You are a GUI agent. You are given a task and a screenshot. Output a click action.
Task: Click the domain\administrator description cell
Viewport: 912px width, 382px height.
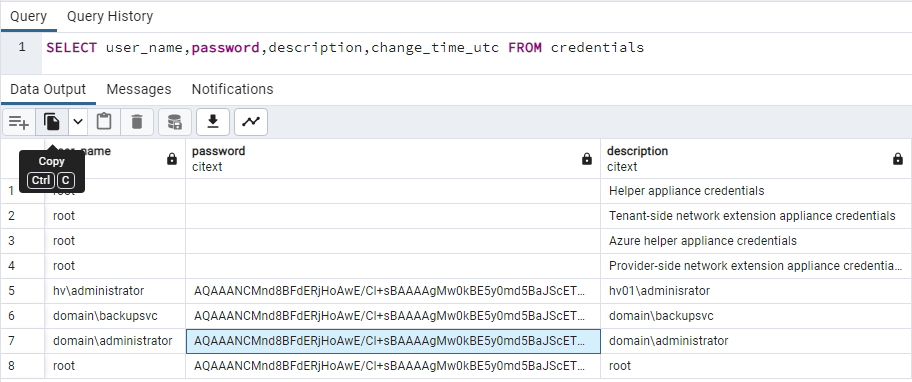click(x=756, y=341)
